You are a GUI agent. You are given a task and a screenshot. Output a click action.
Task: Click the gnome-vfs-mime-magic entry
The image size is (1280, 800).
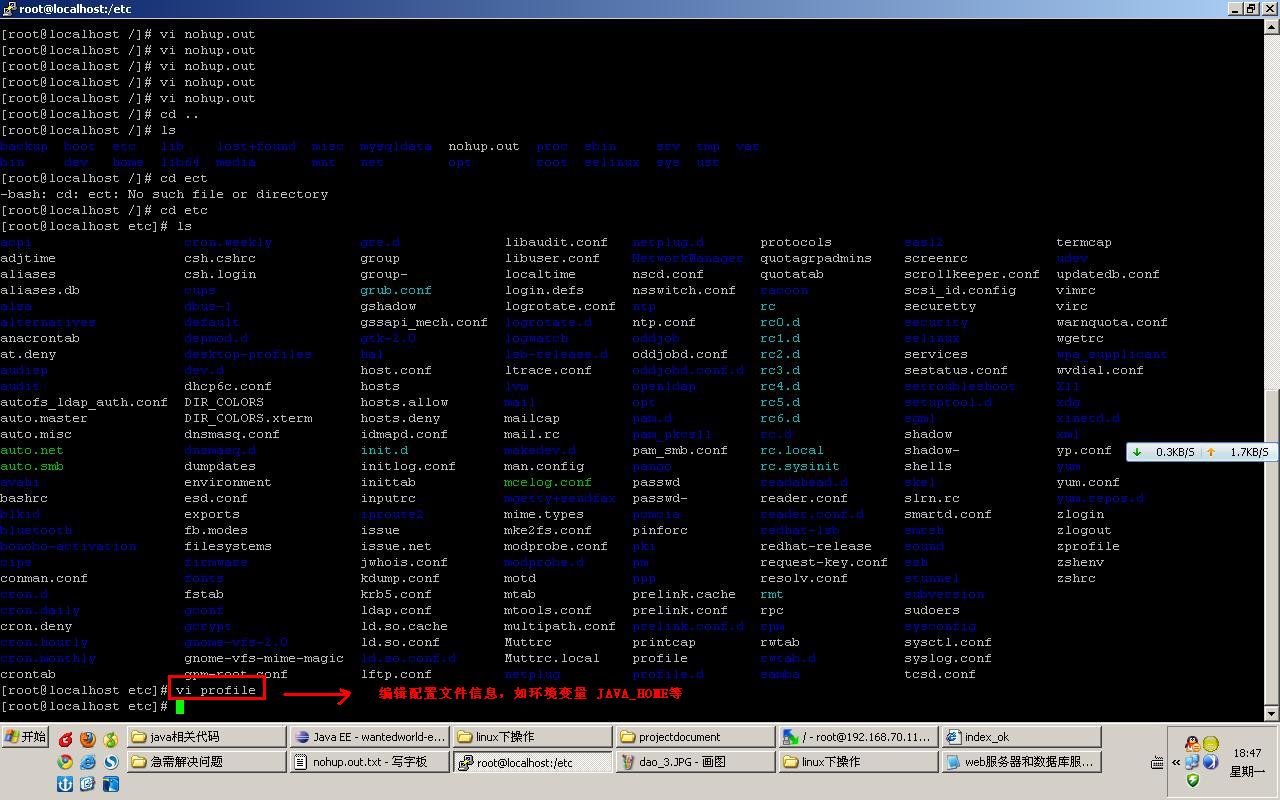(264, 658)
